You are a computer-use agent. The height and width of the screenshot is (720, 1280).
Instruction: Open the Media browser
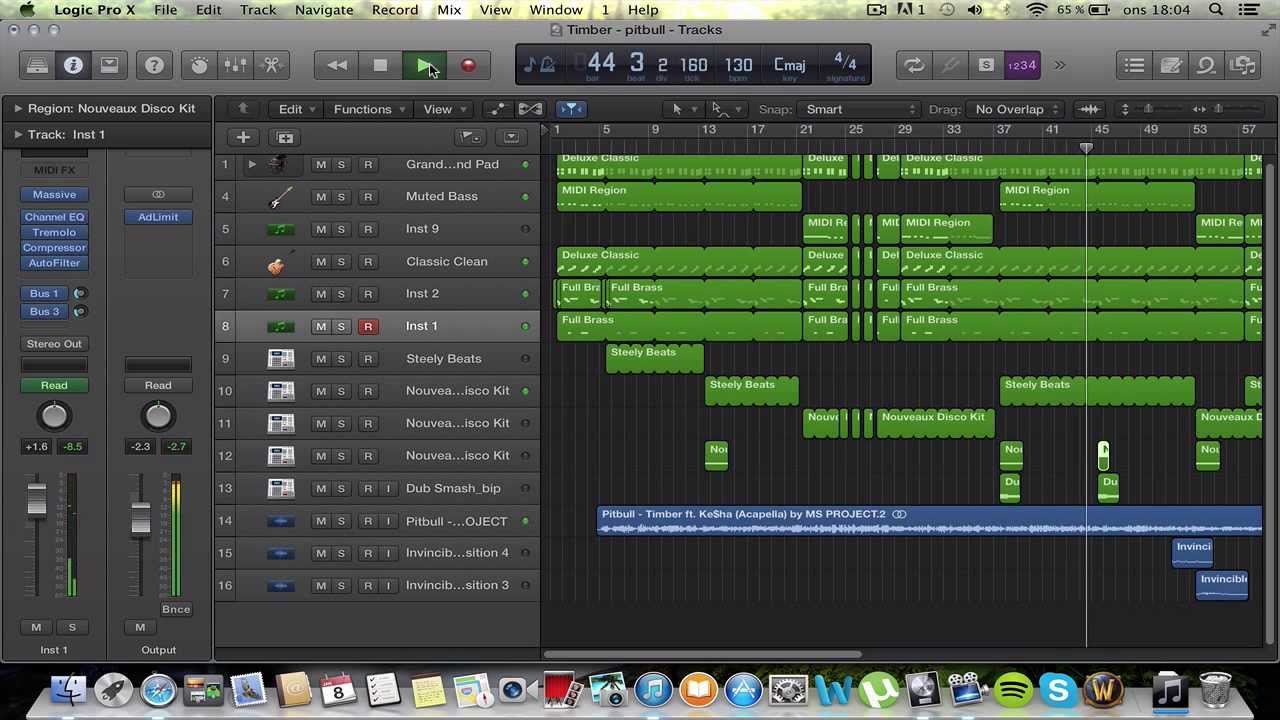[x=1243, y=65]
